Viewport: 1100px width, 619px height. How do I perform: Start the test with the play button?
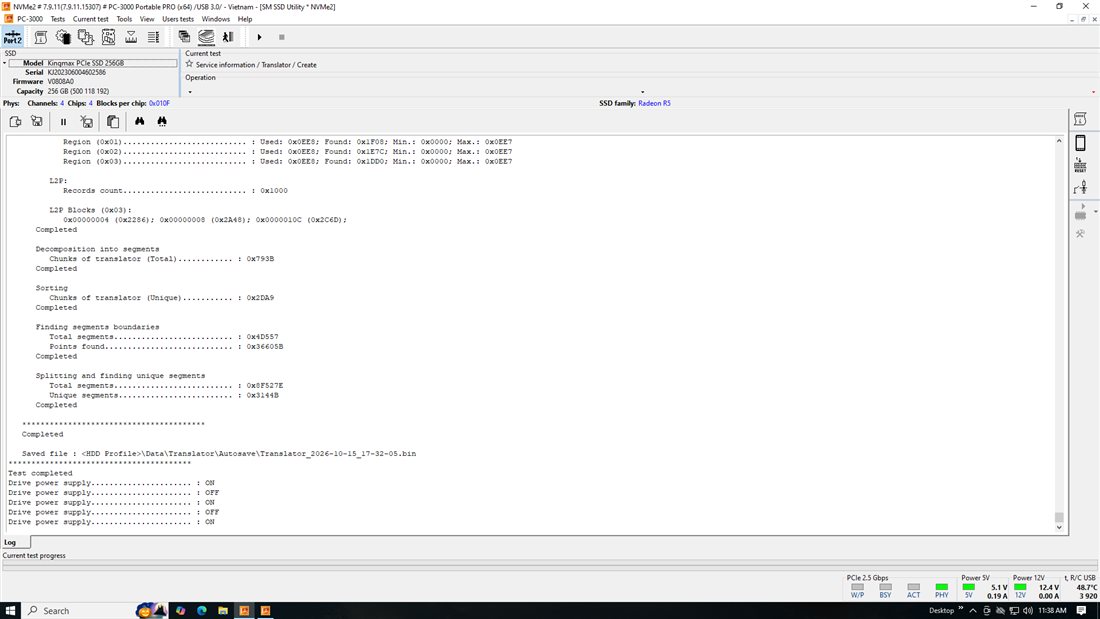tap(259, 37)
